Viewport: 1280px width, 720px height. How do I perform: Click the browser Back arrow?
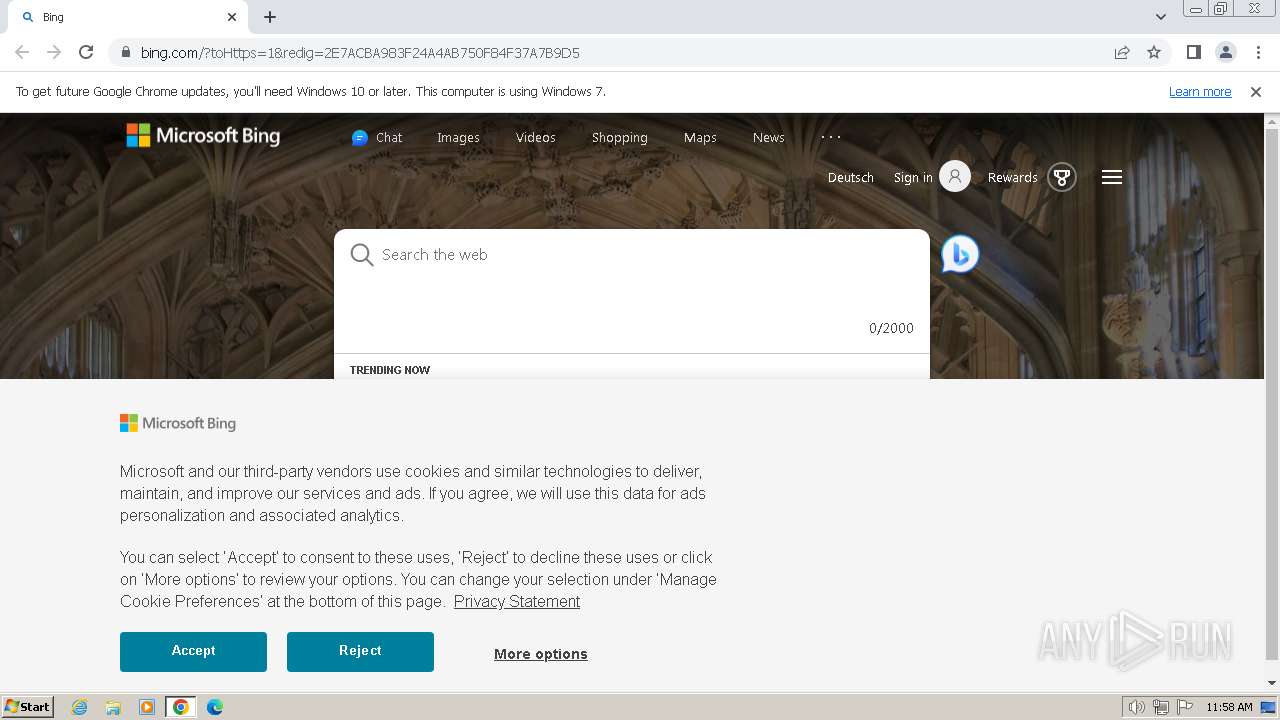pos(22,52)
